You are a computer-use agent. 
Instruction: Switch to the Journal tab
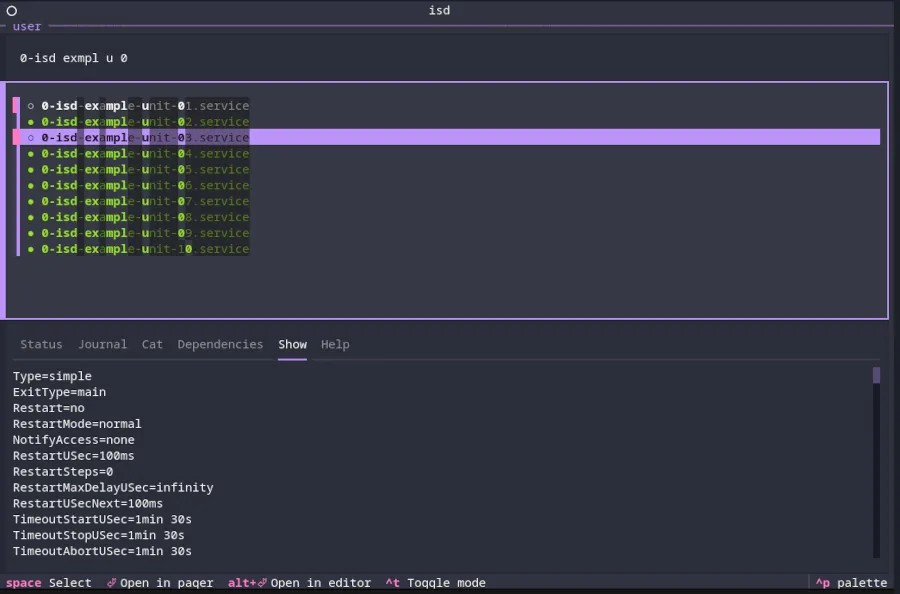pyautogui.click(x=102, y=344)
